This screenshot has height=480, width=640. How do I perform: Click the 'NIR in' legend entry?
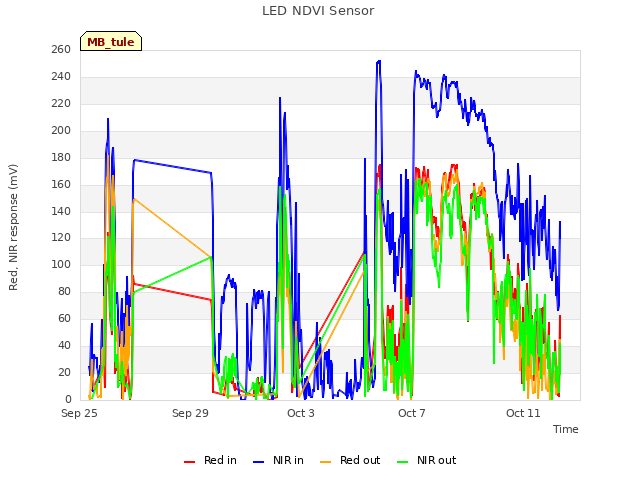278,460
